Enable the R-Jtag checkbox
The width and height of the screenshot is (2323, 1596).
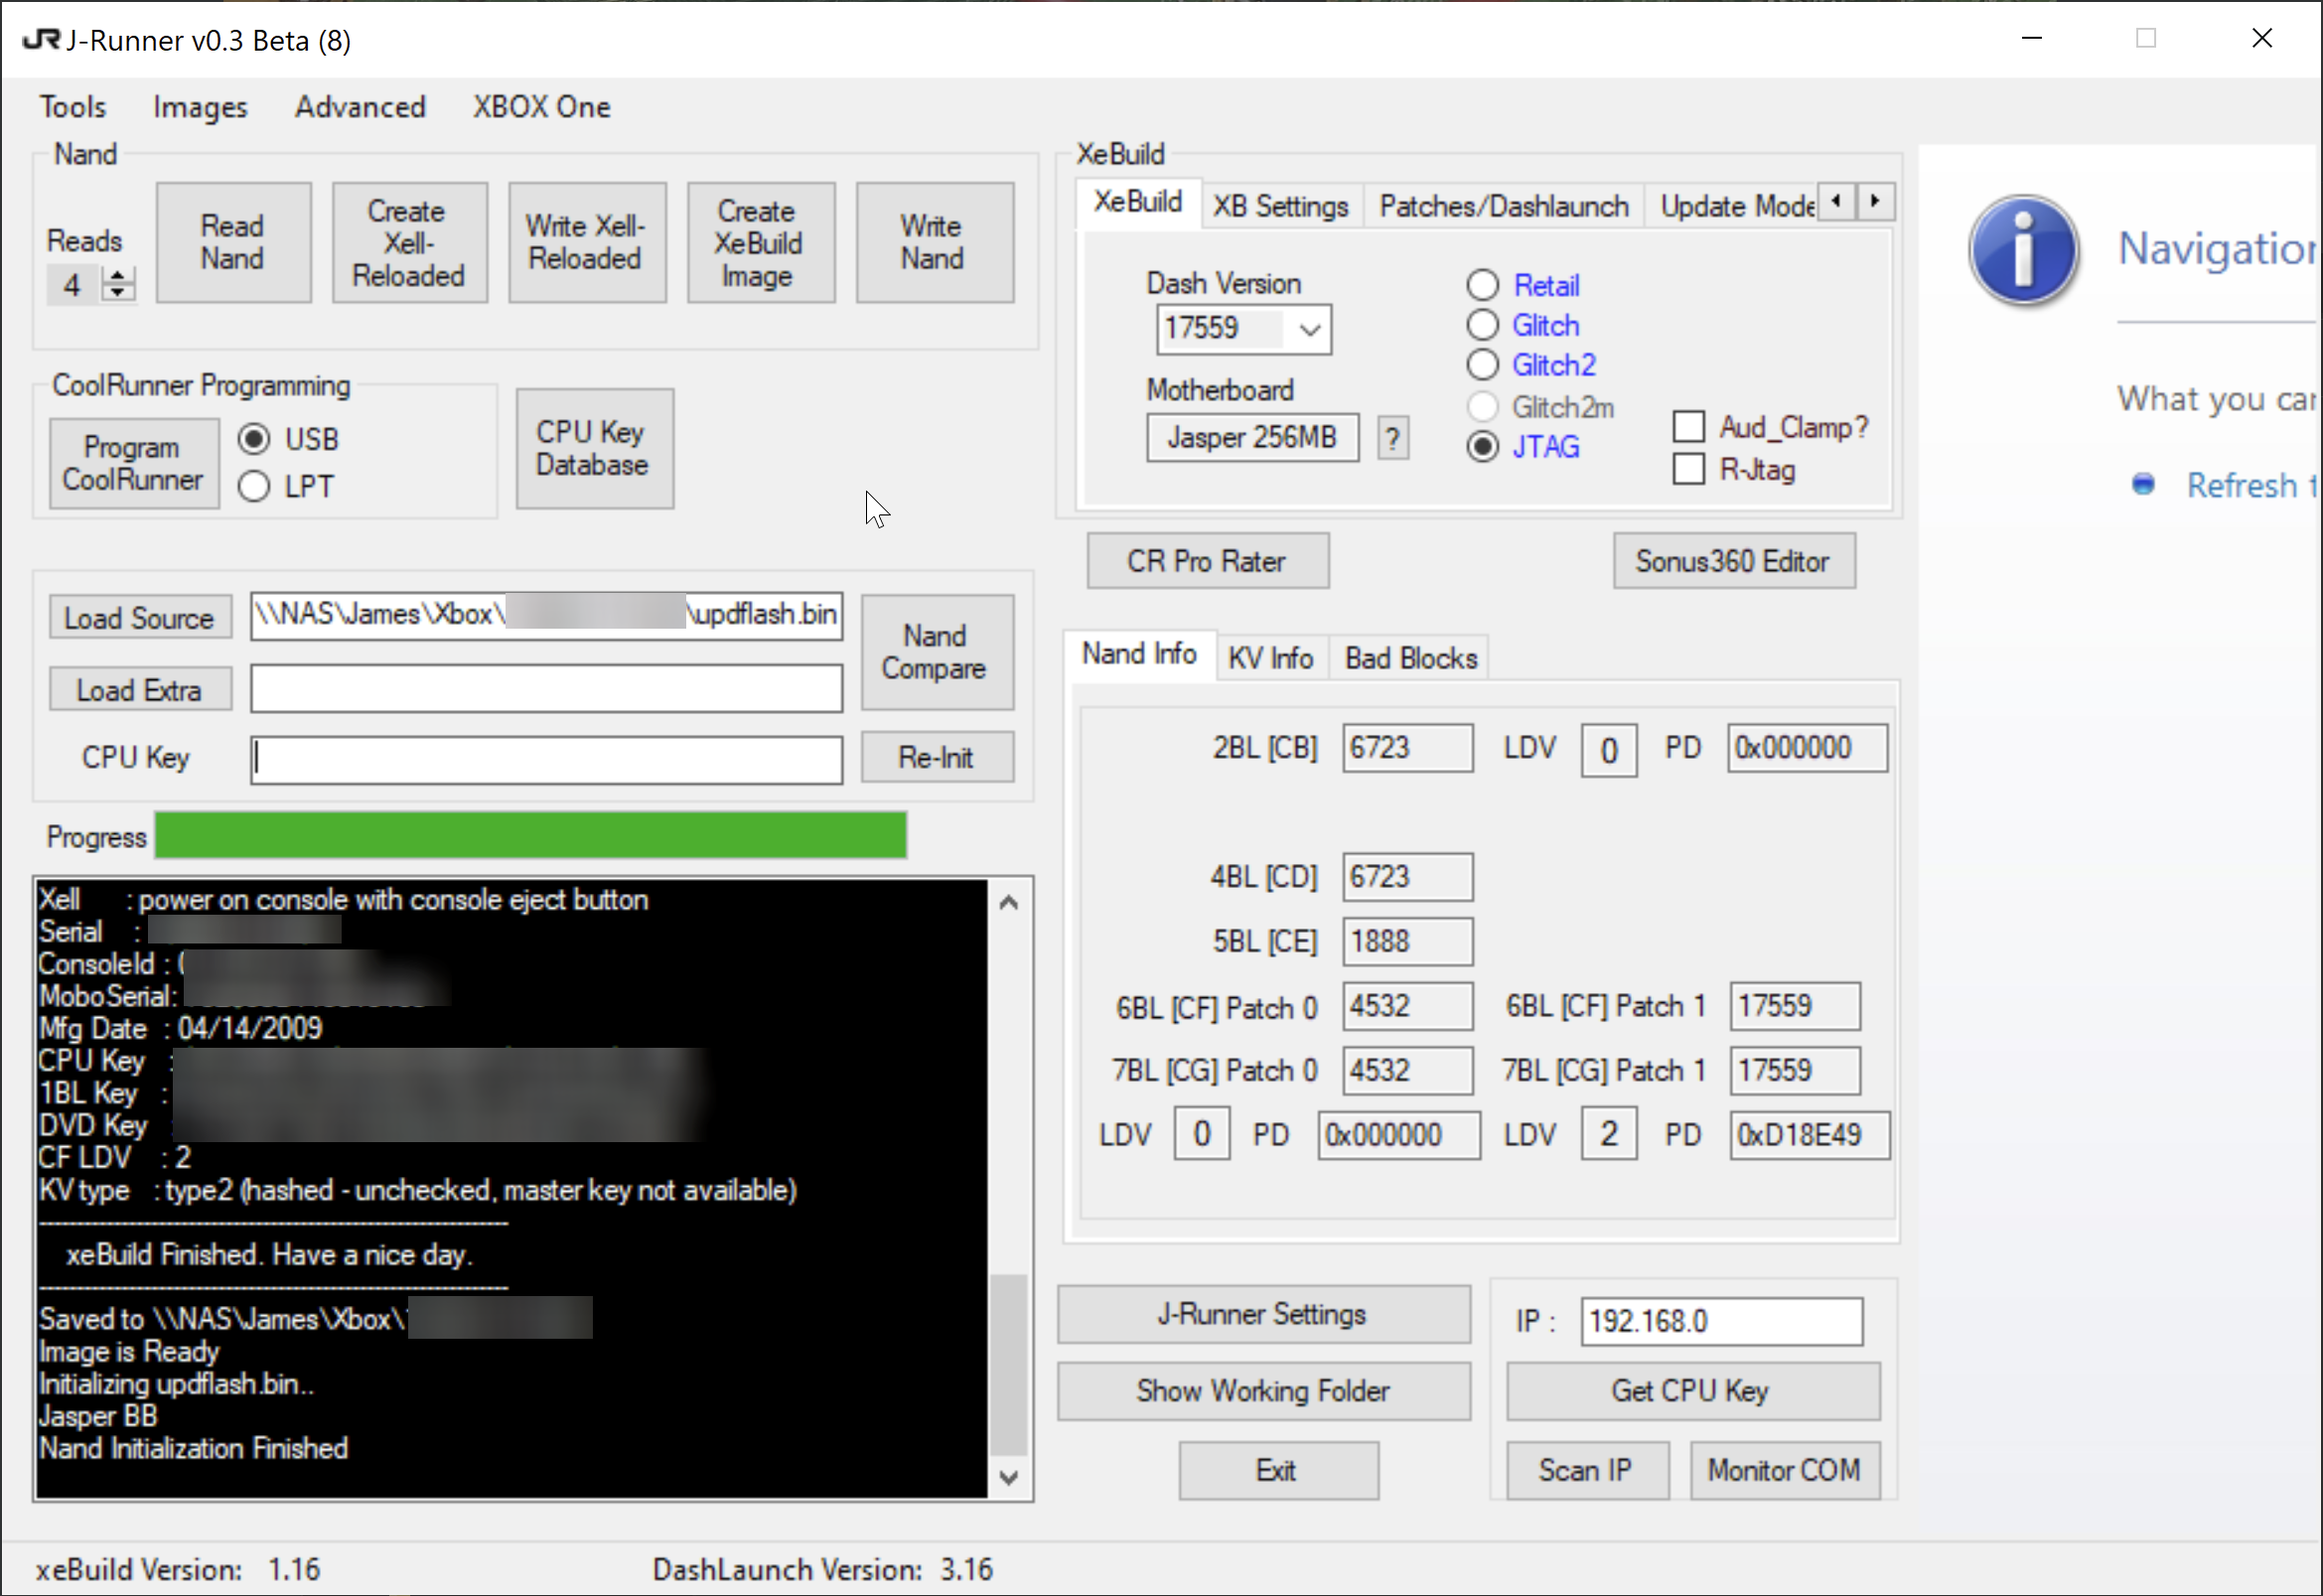point(1688,468)
